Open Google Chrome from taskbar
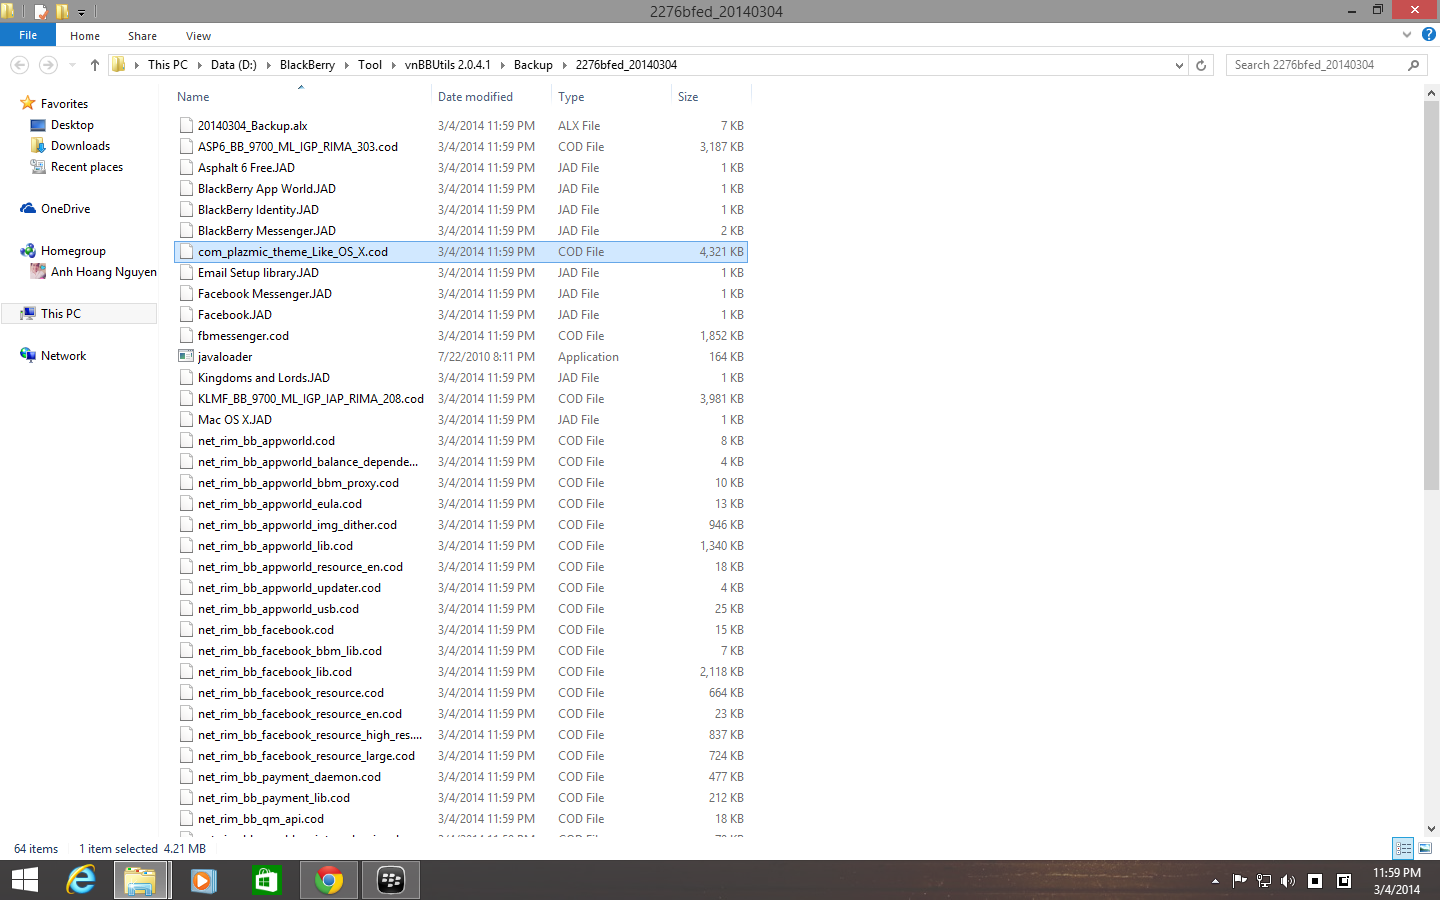The width and height of the screenshot is (1440, 900). coord(329,880)
